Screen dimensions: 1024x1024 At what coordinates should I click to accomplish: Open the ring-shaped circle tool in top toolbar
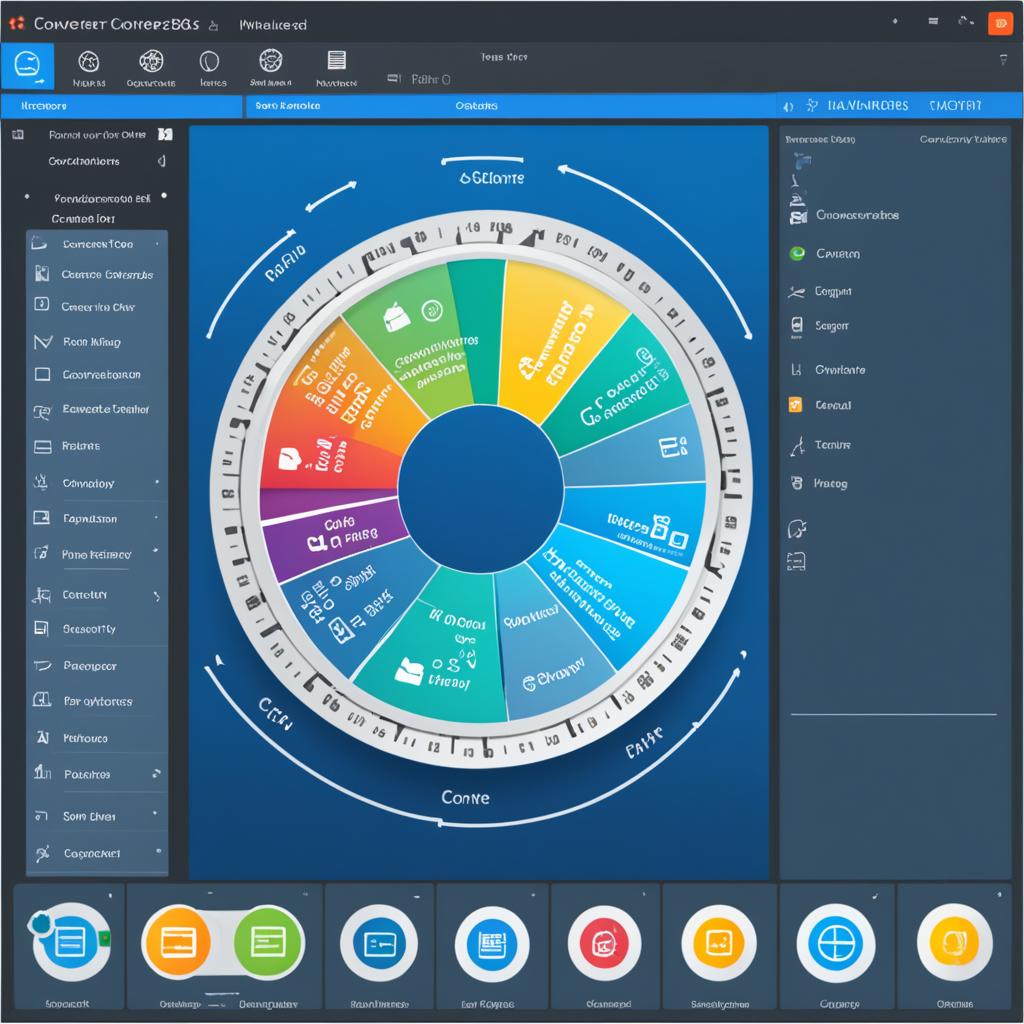[x=209, y=62]
